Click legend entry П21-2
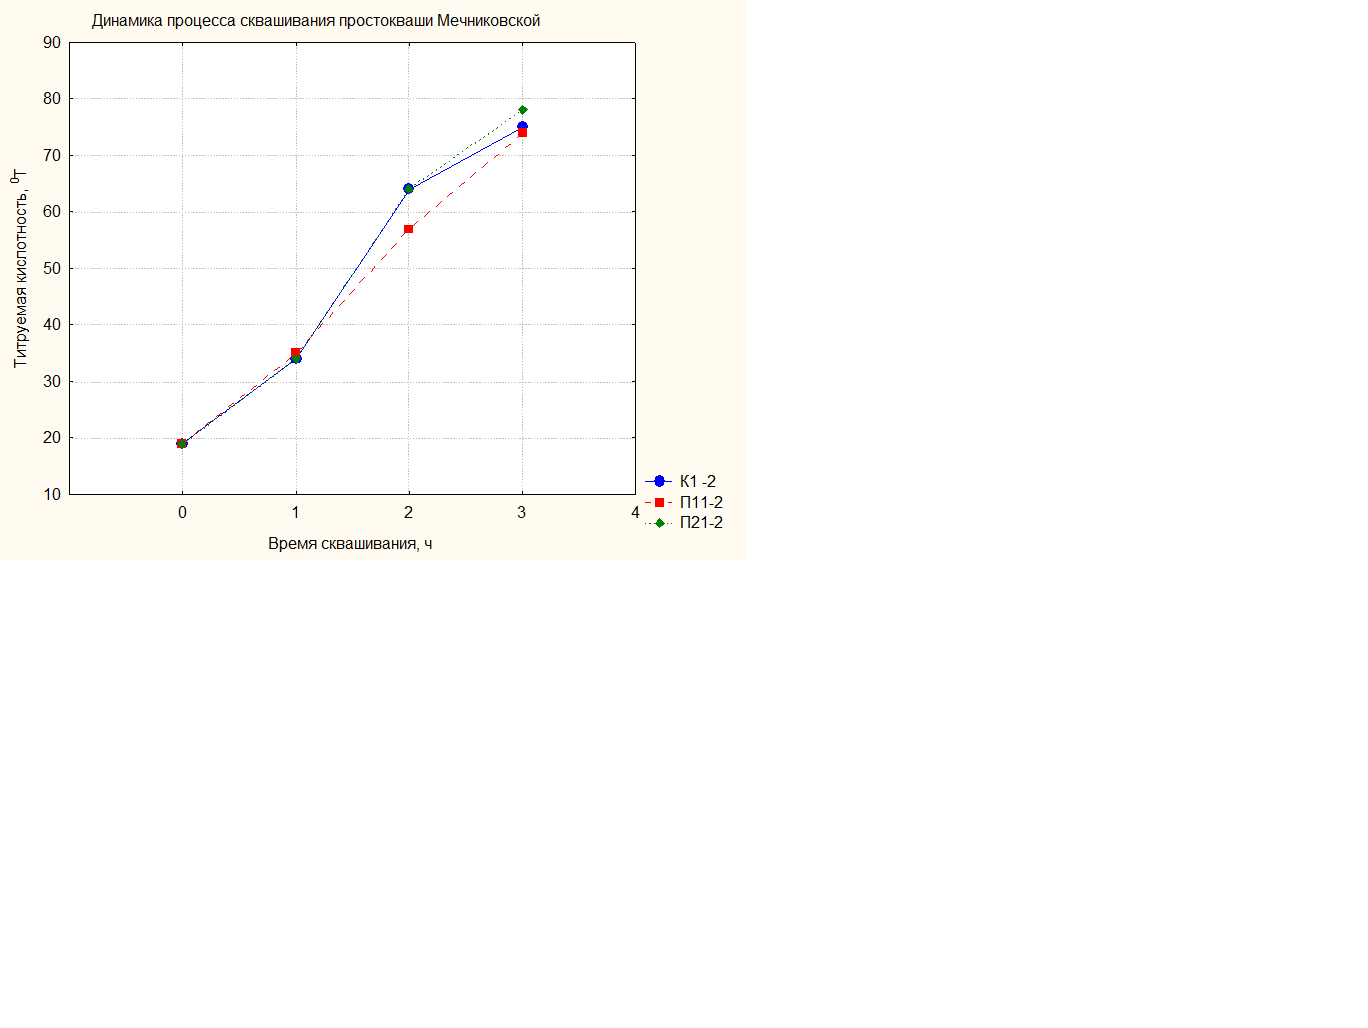1368x1028 pixels. pos(701,522)
